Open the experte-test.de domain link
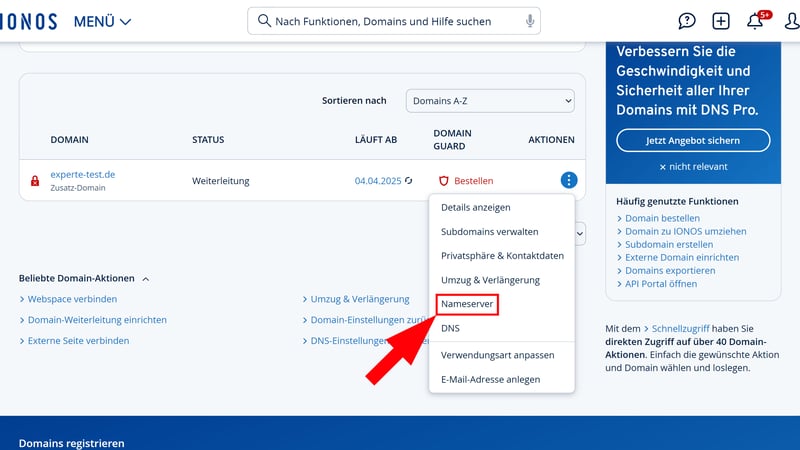The width and height of the screenshot is (800, 450). pos(83,174)
